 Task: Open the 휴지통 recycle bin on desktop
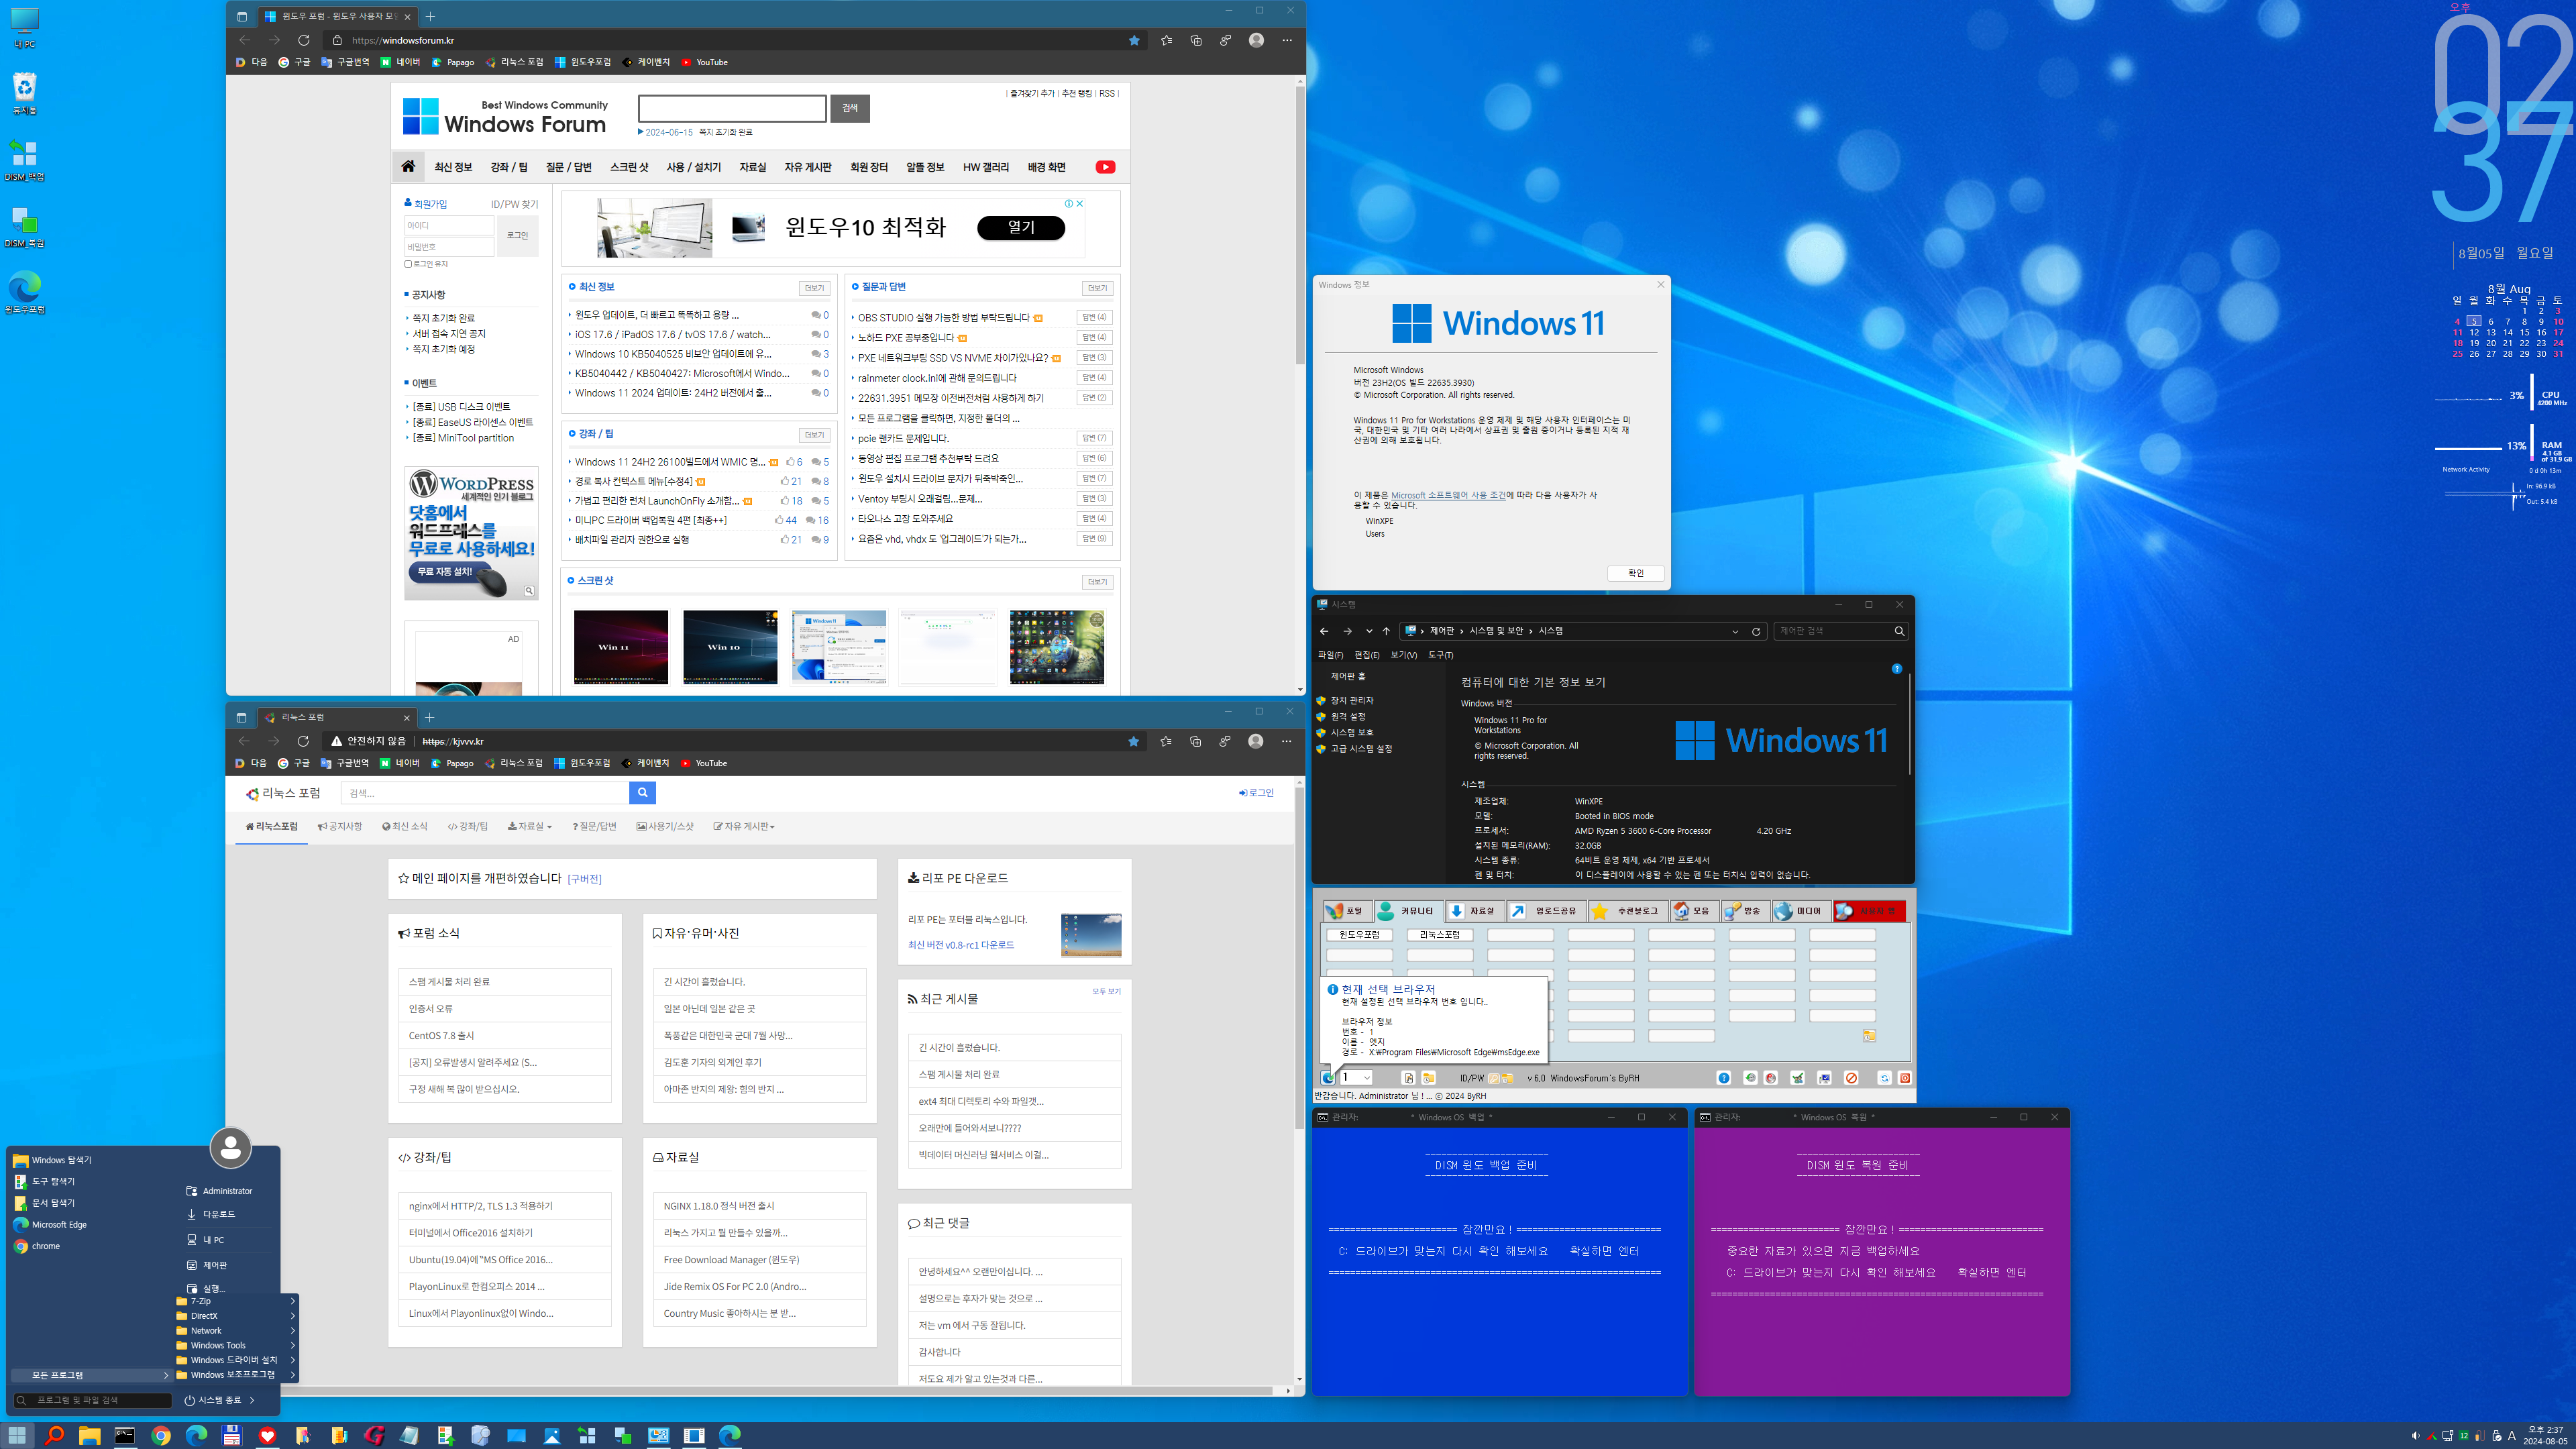pos(25,93)
